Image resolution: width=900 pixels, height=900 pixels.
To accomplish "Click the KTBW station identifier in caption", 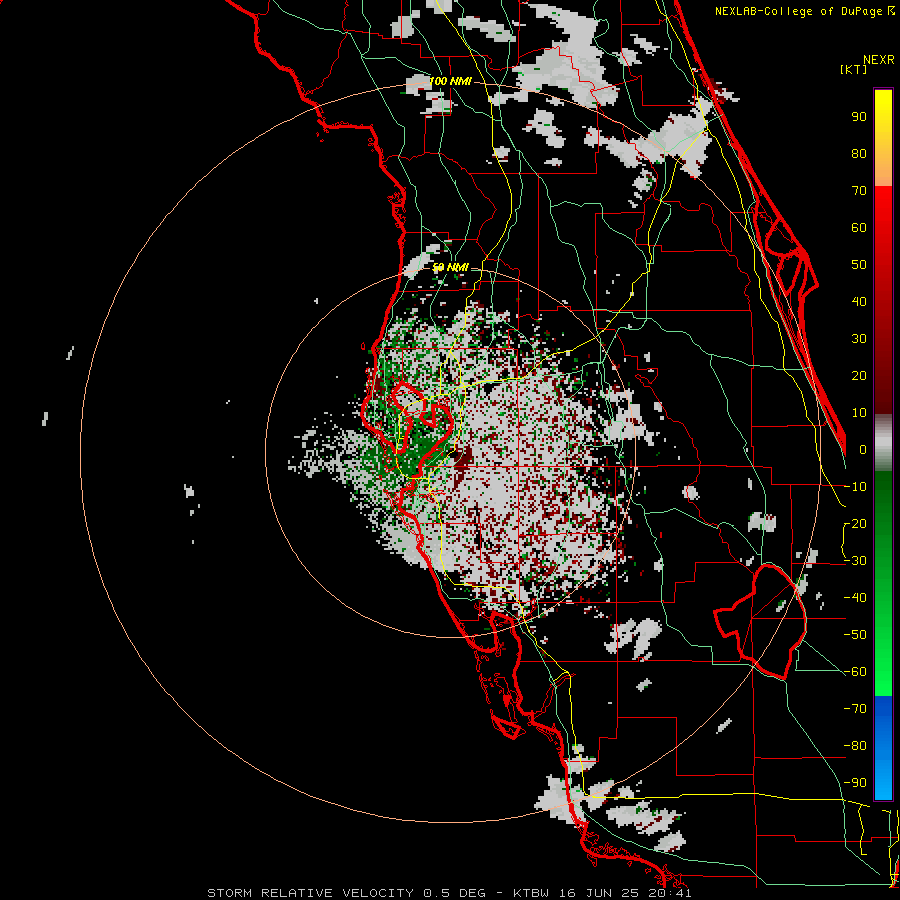I will click(x=532, y=893).
